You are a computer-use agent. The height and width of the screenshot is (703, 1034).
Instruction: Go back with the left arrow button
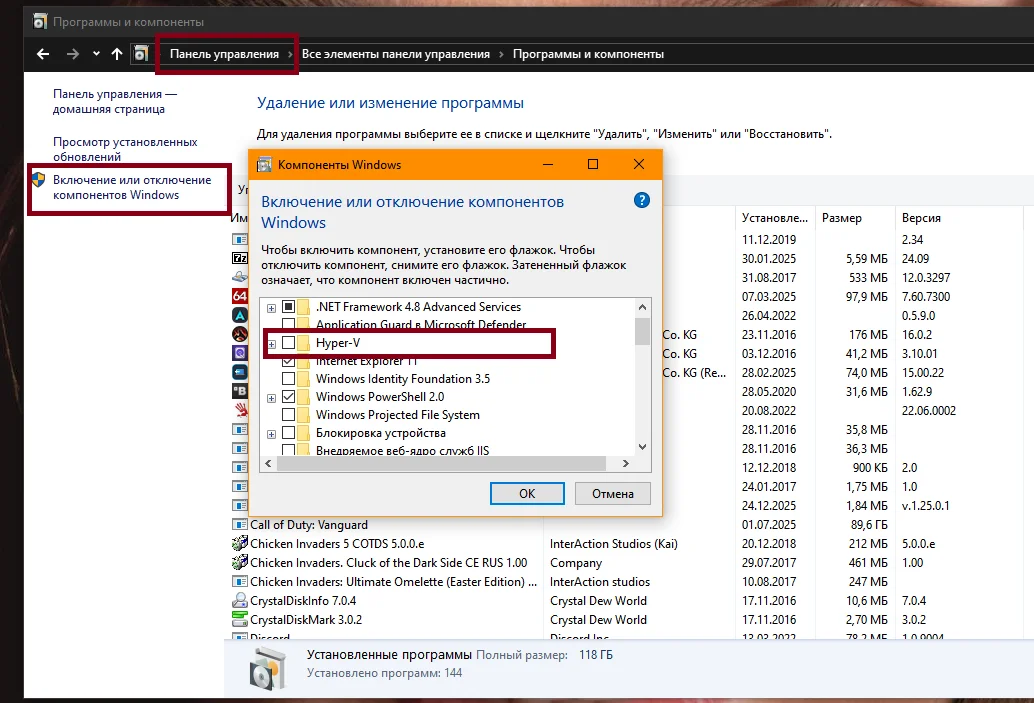(x=43, y=54)
